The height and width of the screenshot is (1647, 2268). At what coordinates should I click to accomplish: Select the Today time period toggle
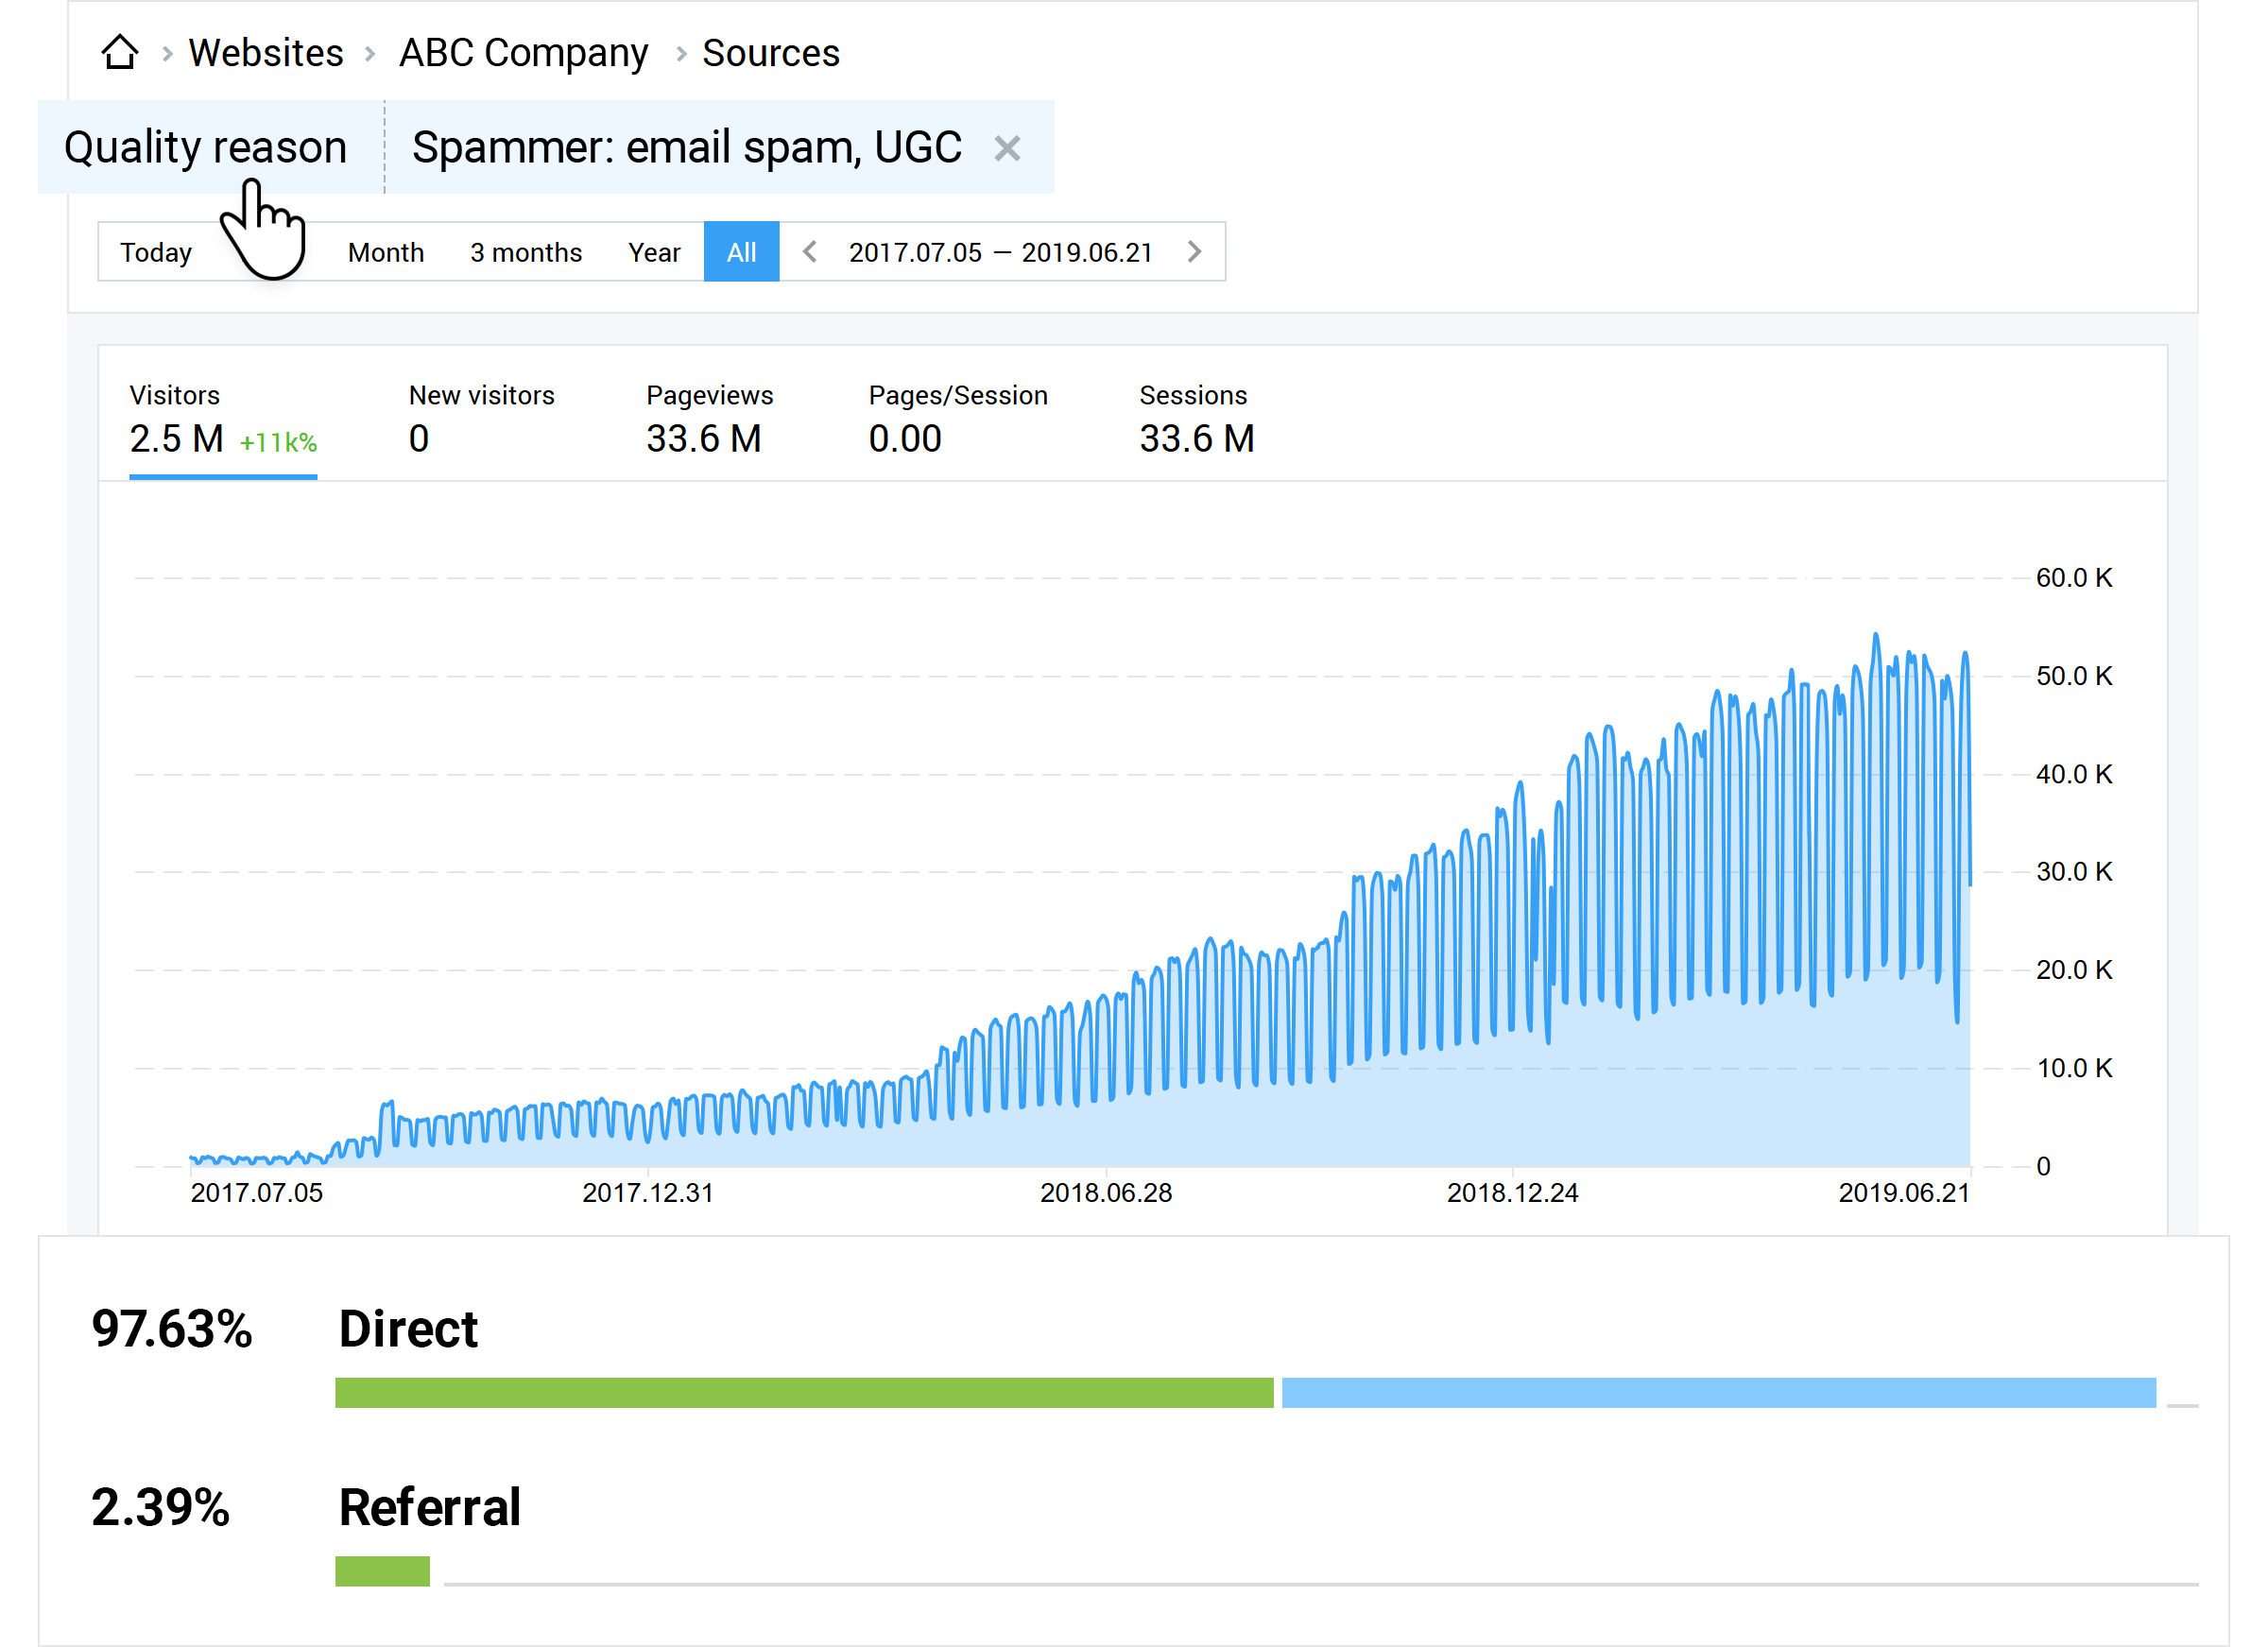point(157,252)
